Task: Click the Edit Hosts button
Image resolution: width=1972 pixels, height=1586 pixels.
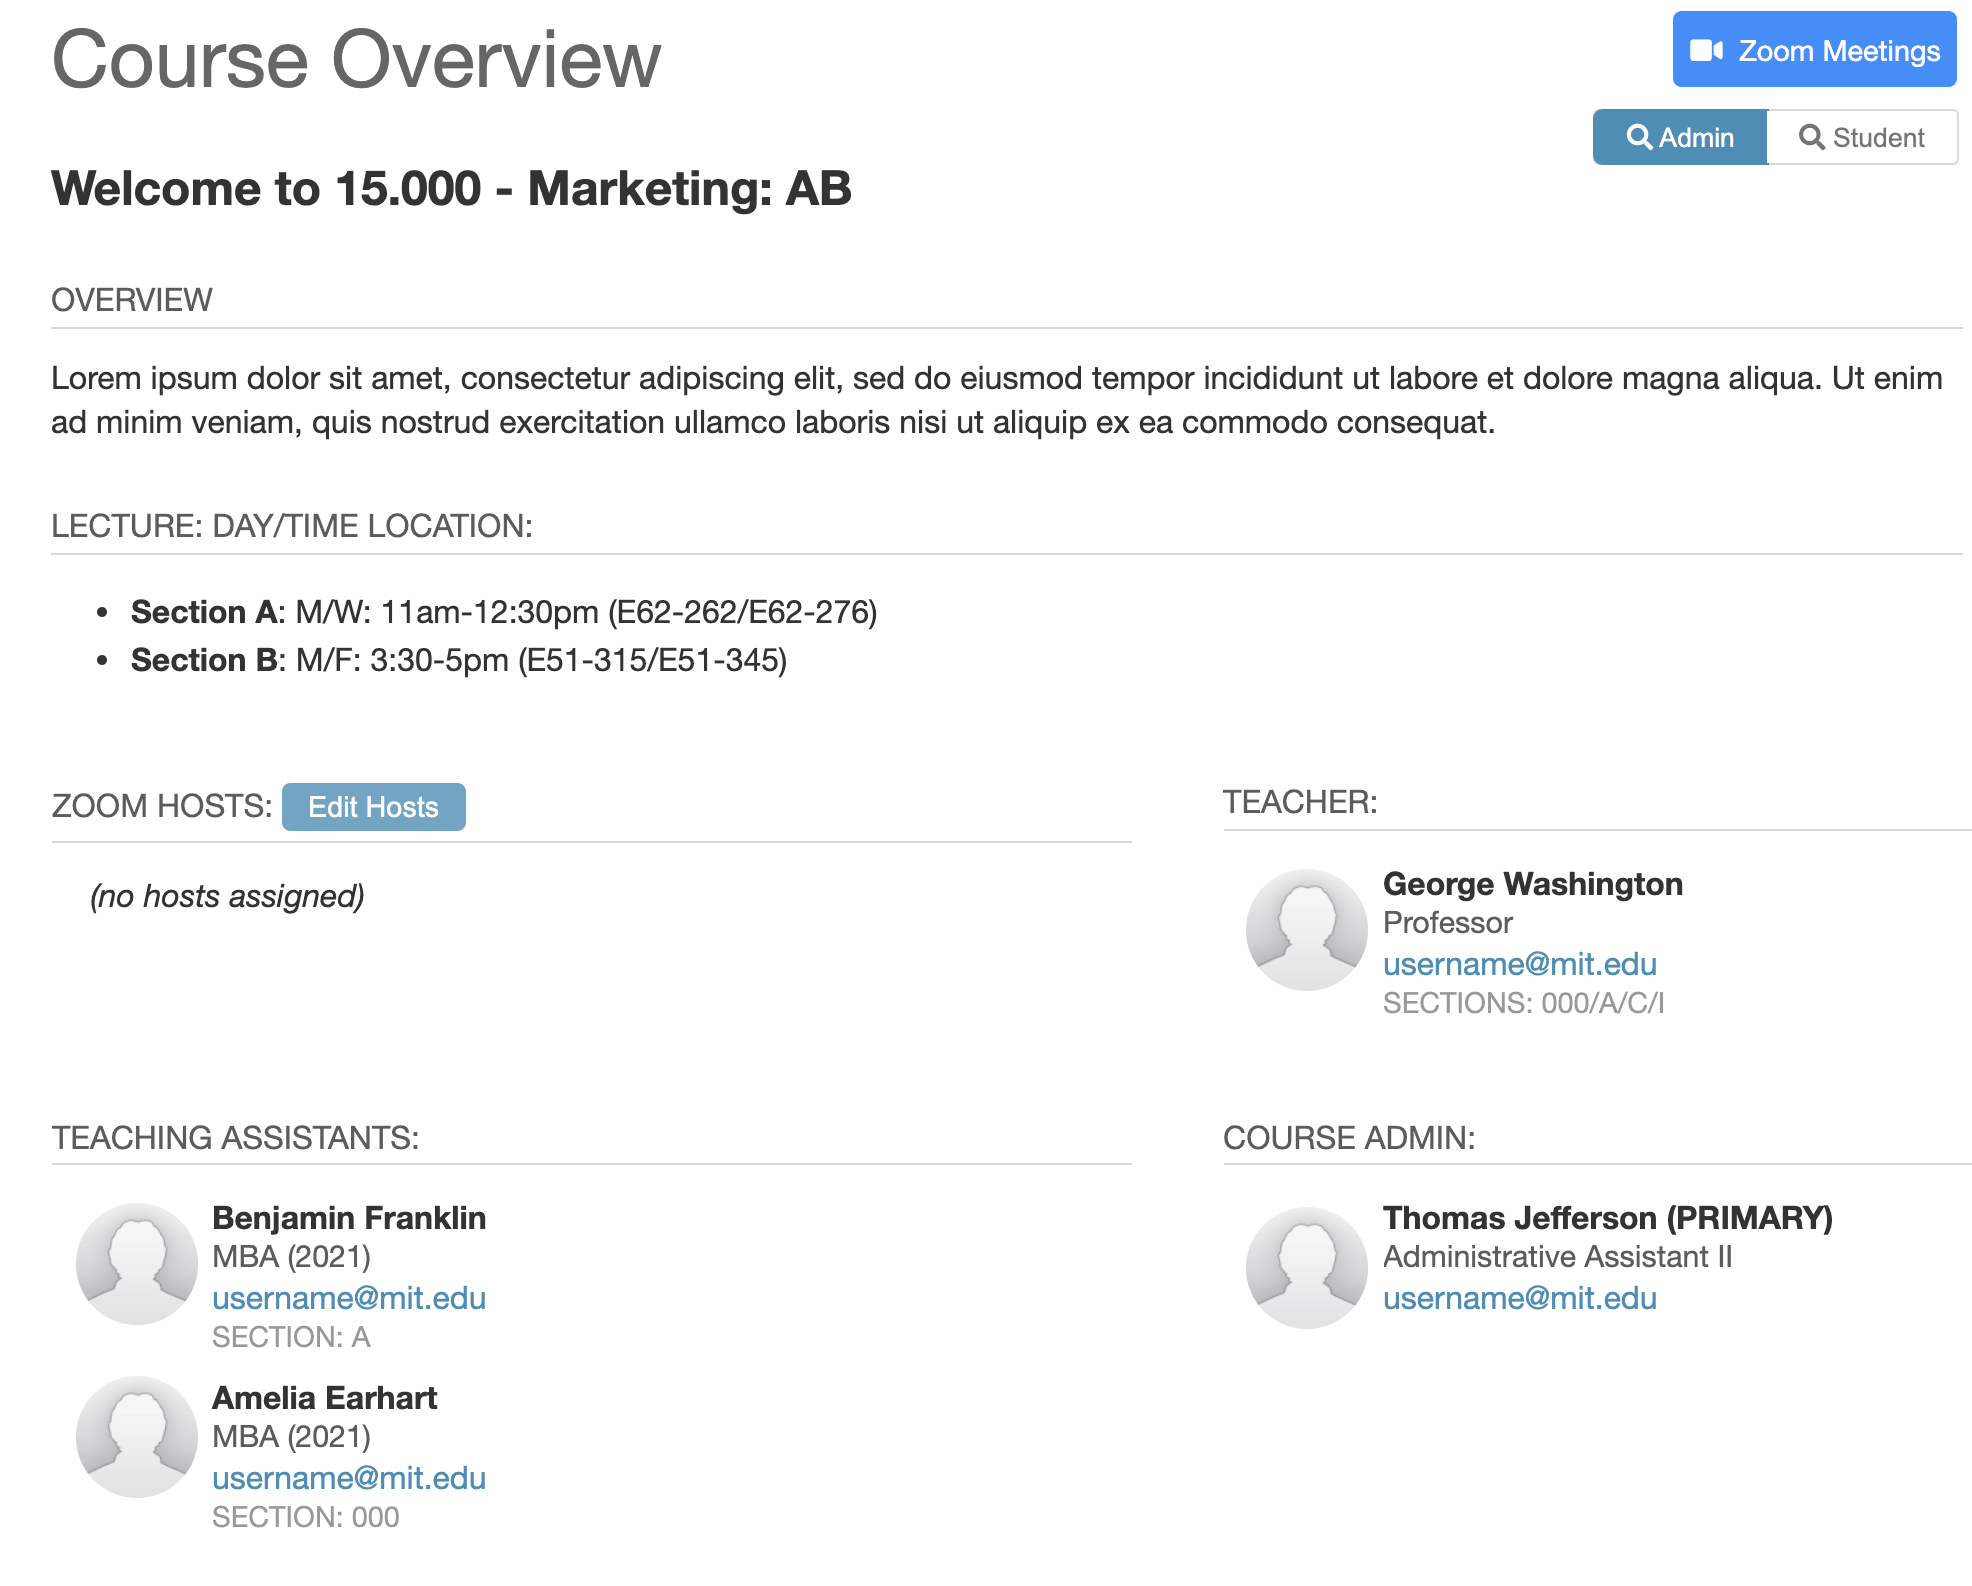Action: coord(374,807)
